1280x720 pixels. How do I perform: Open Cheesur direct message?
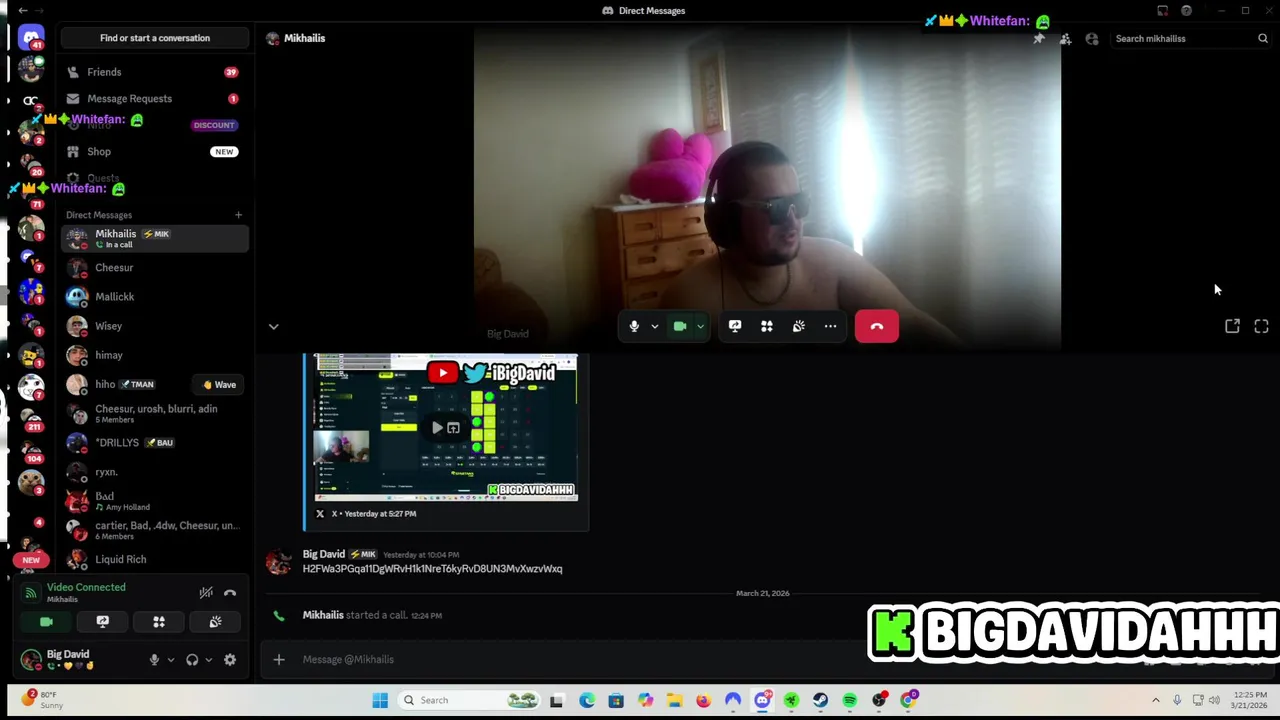155,267
